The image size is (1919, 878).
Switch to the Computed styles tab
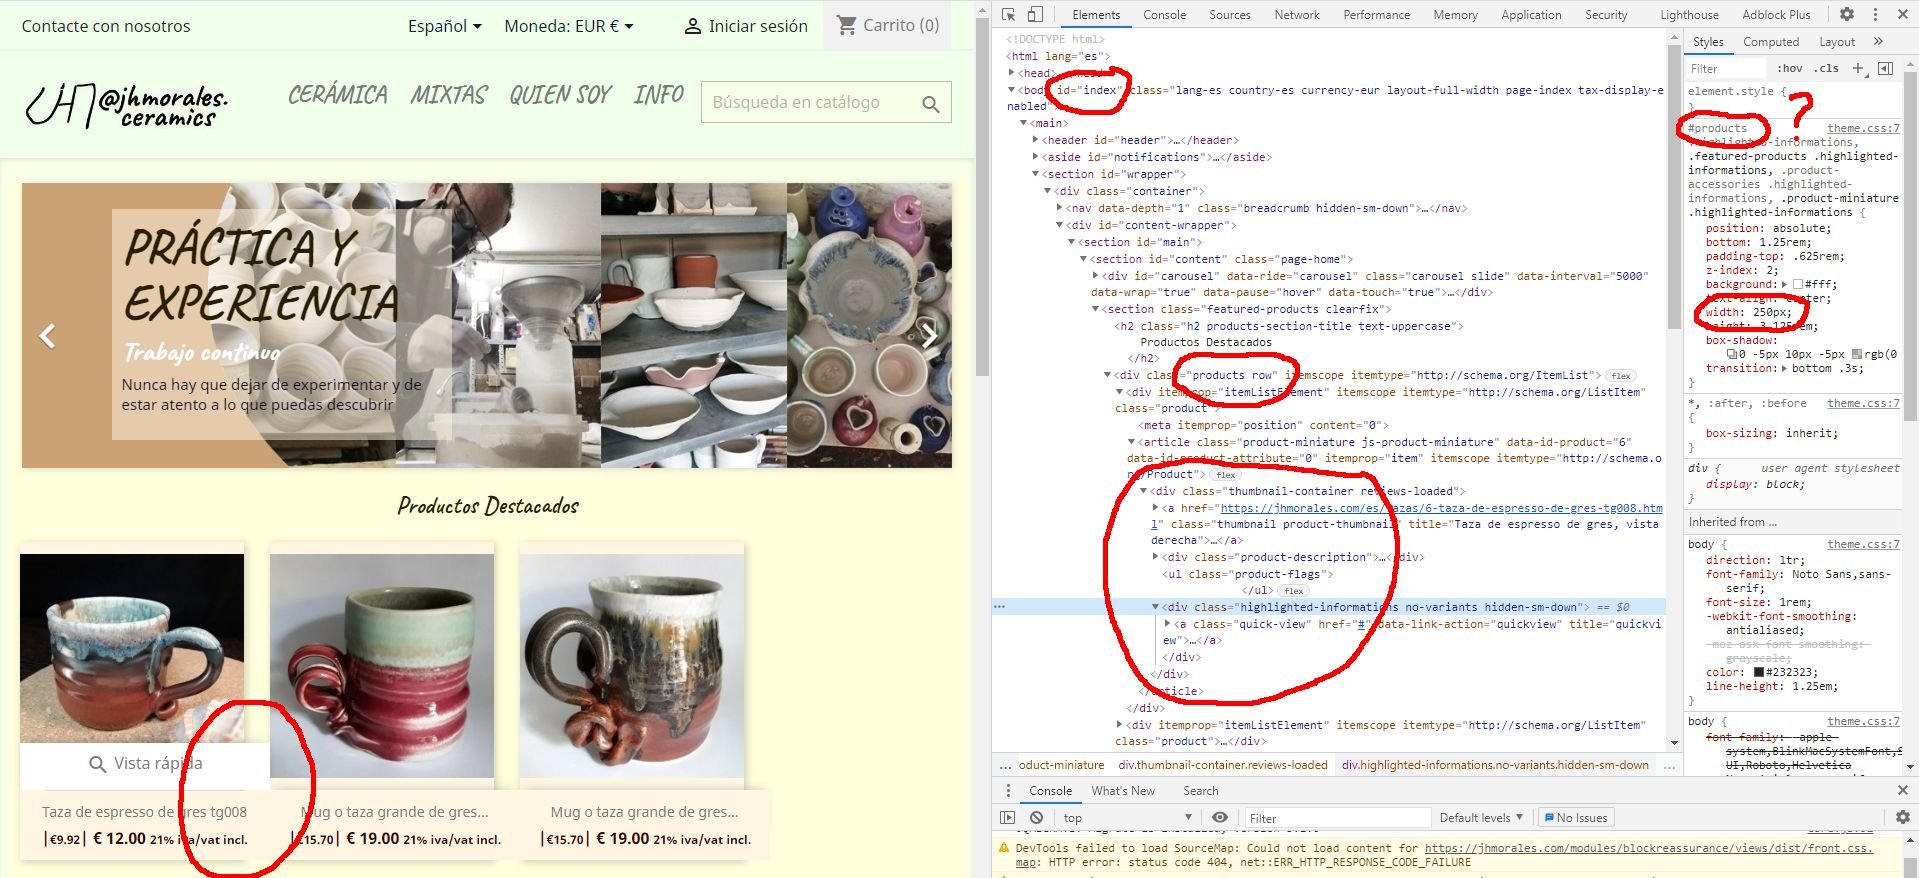coord(1771,42)
